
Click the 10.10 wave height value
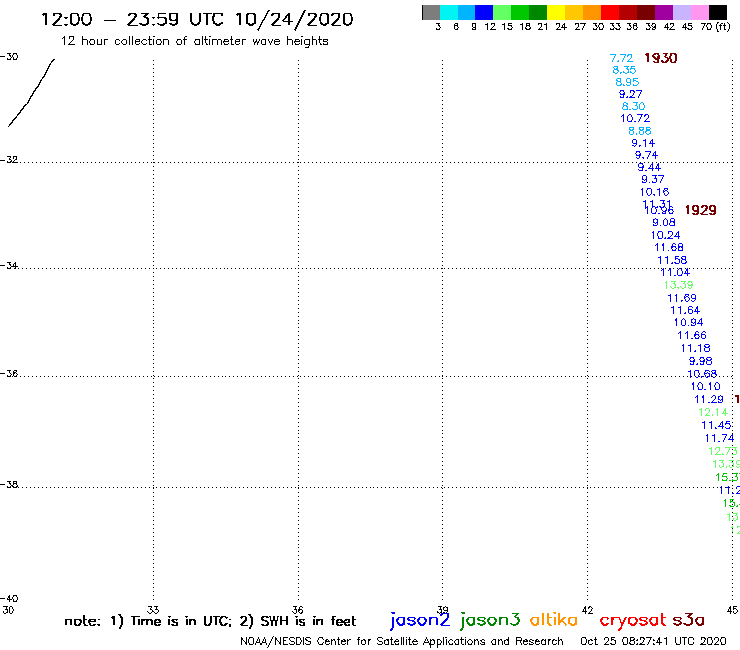[706, 386]
